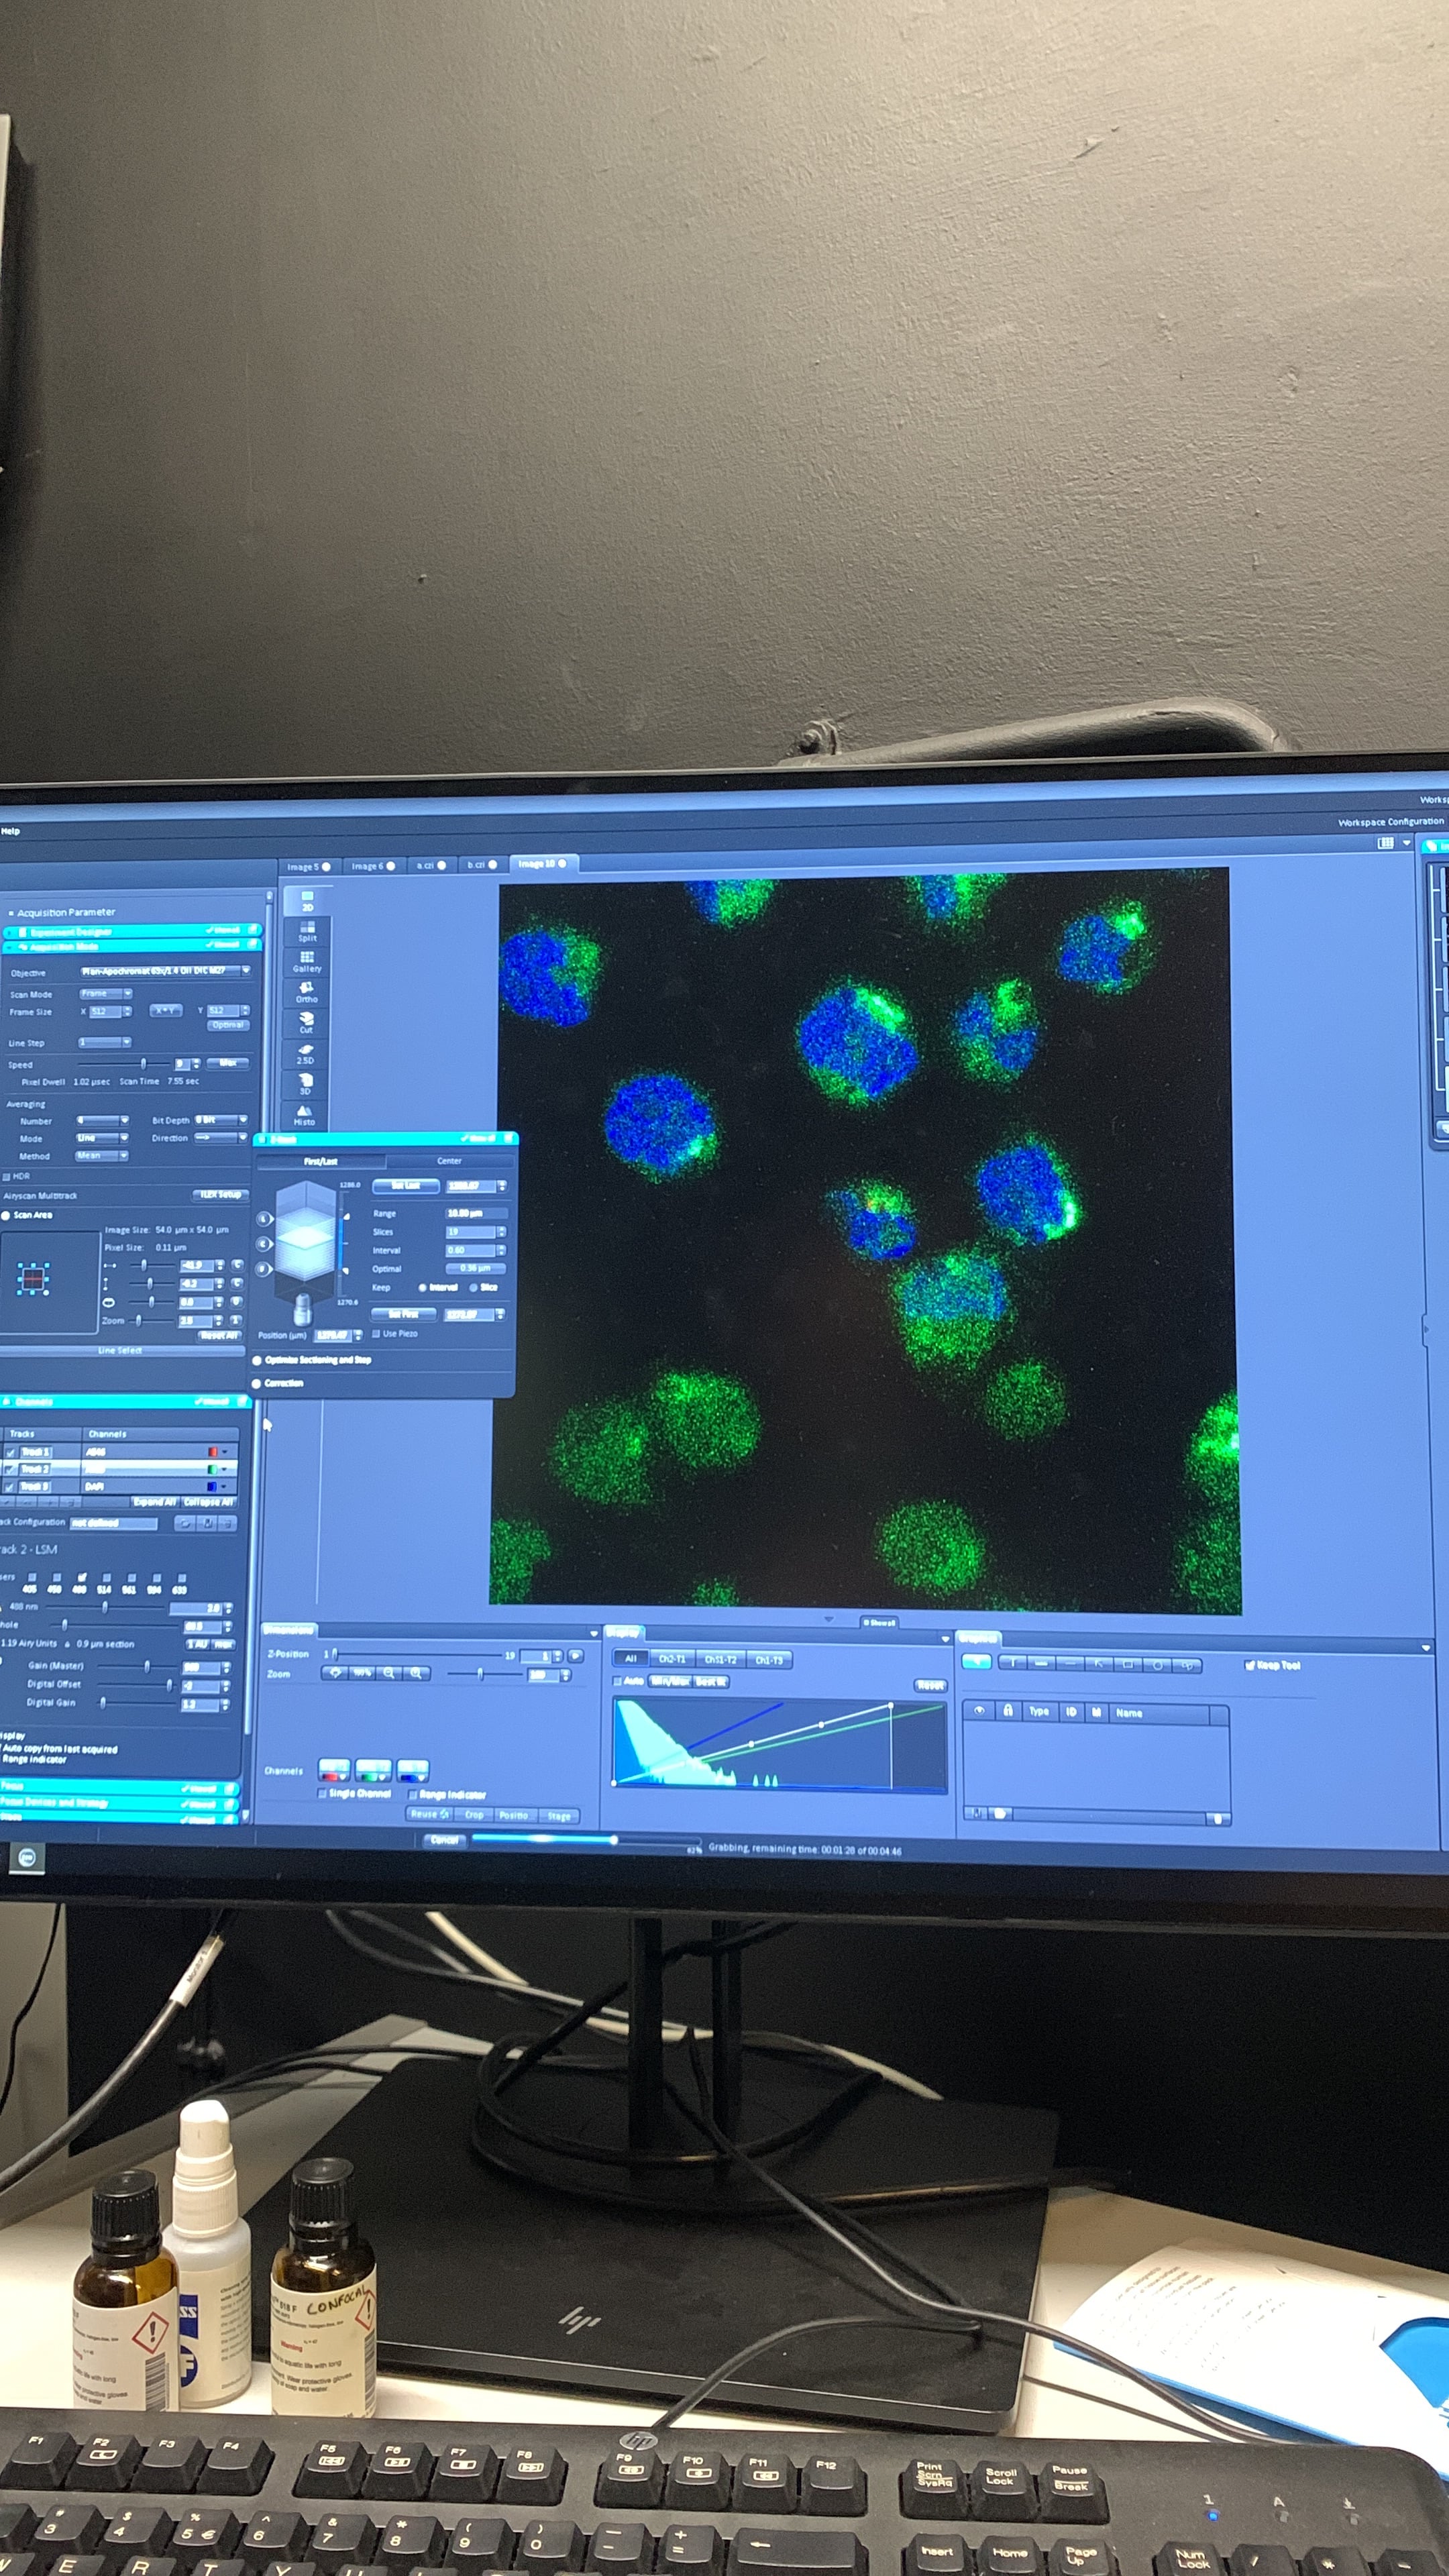Open the Cut view
The image size is (1449, 2576).
[306, 1023]
